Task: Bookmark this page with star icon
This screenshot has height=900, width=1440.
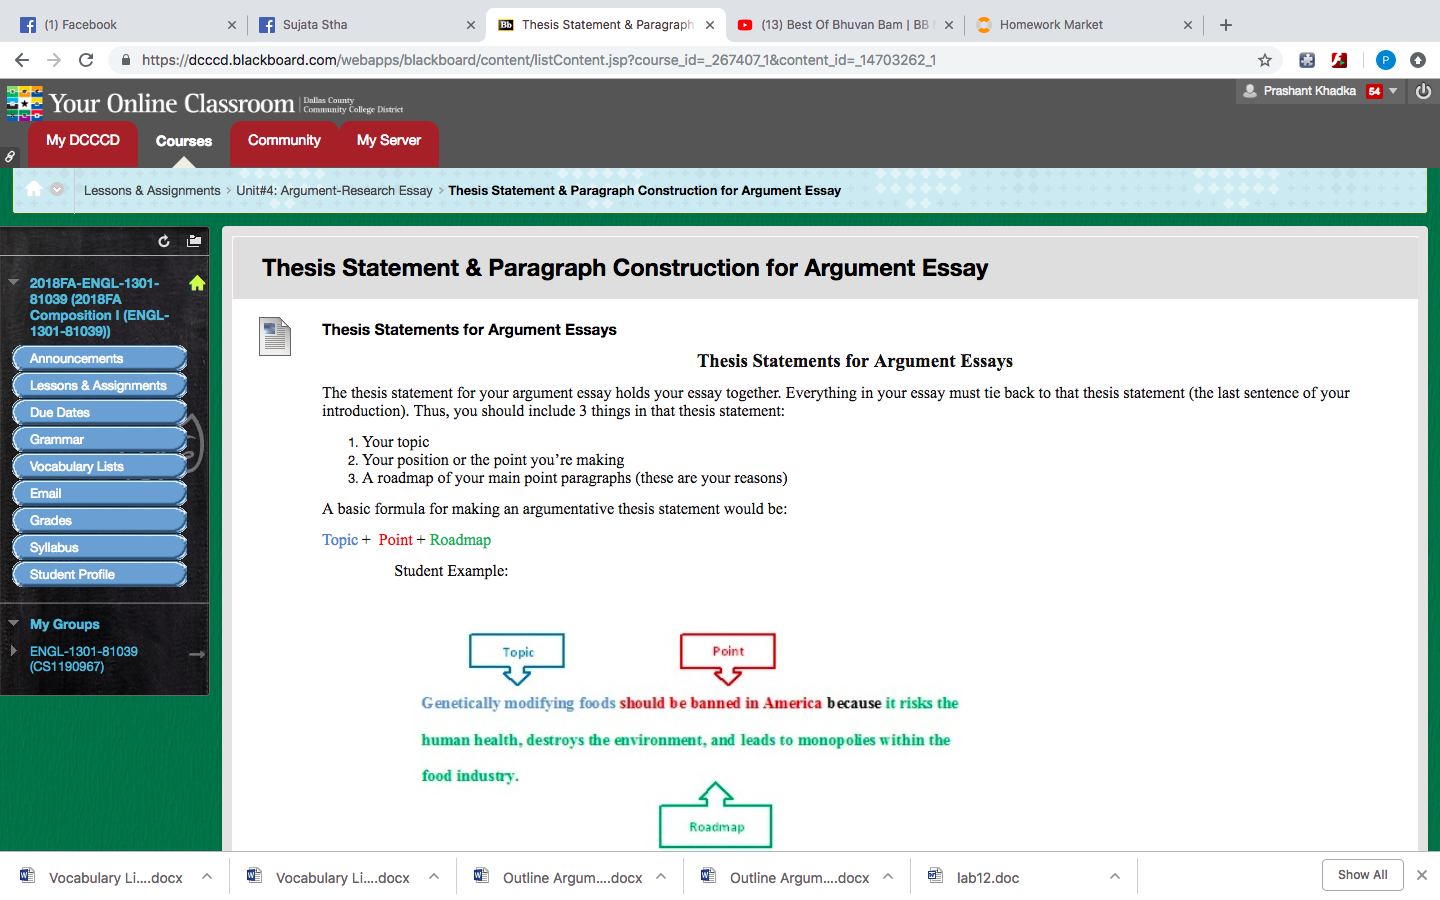Action: coord(1265,60)
